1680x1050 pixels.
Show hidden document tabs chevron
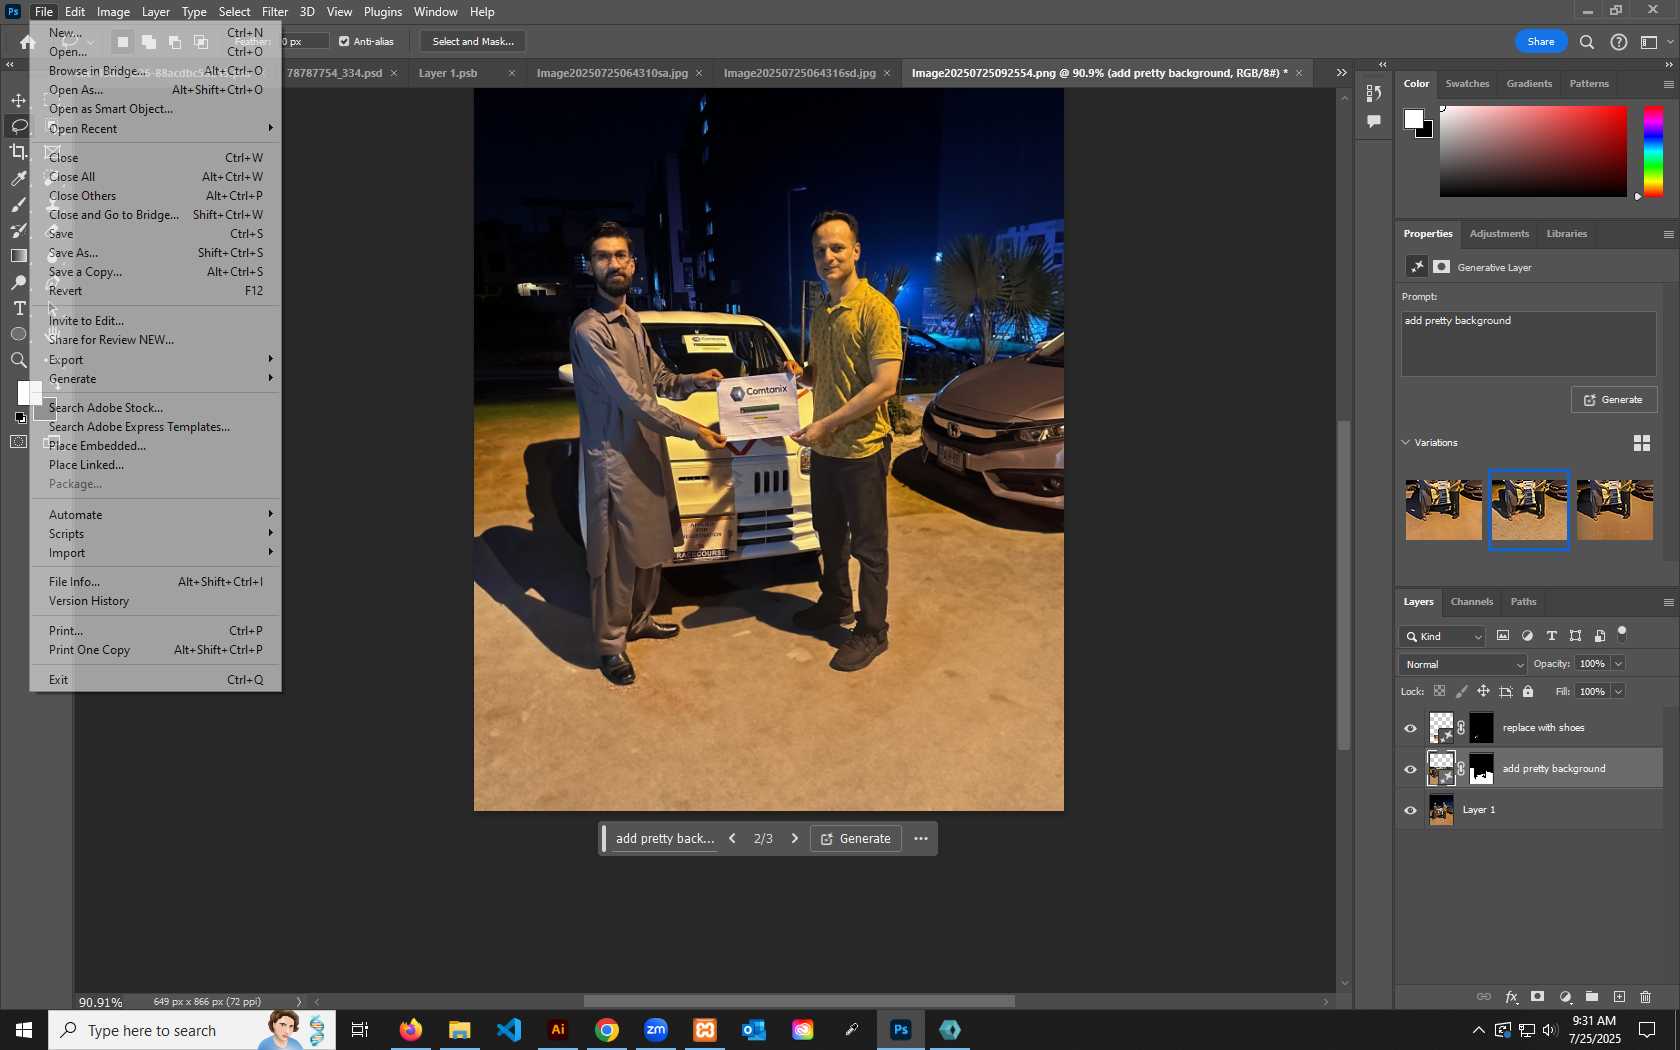pyautogui.click(x=1342, y=73)
